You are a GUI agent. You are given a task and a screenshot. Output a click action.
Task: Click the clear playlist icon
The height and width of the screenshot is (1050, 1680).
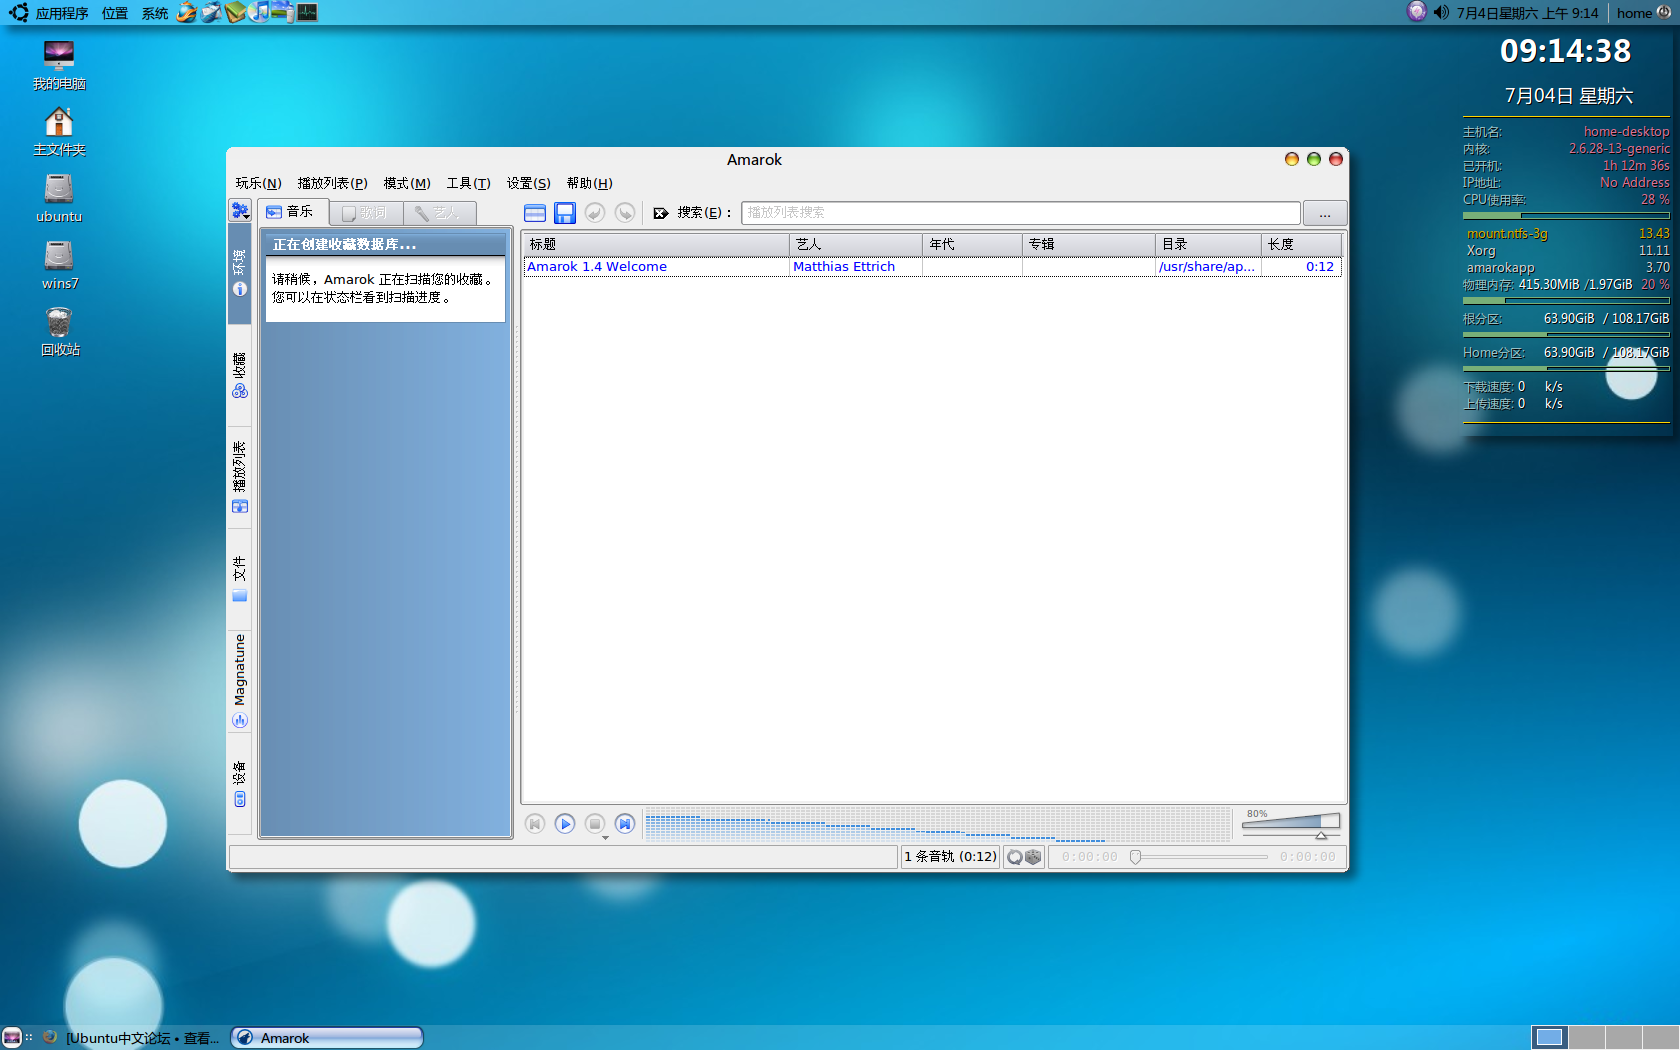coord(535,213)
